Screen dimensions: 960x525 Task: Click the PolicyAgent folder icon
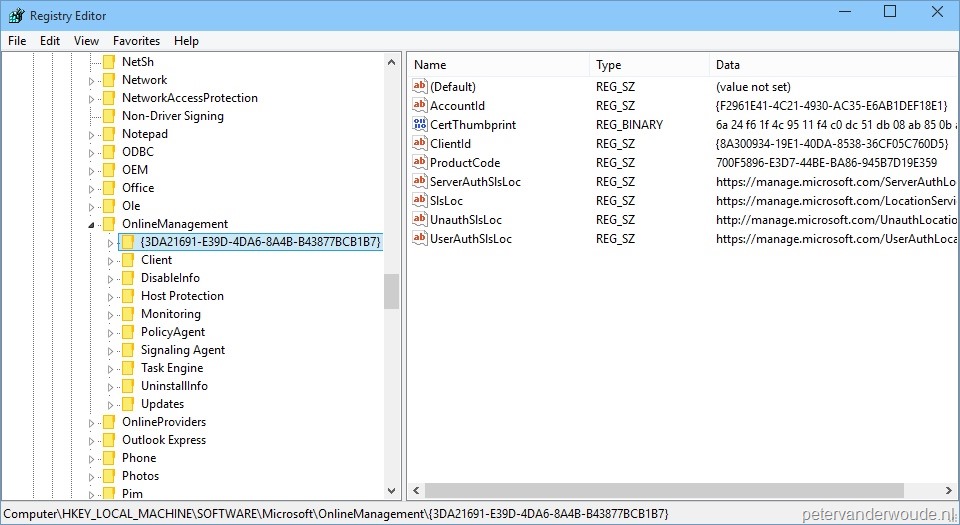coord(128,332)
